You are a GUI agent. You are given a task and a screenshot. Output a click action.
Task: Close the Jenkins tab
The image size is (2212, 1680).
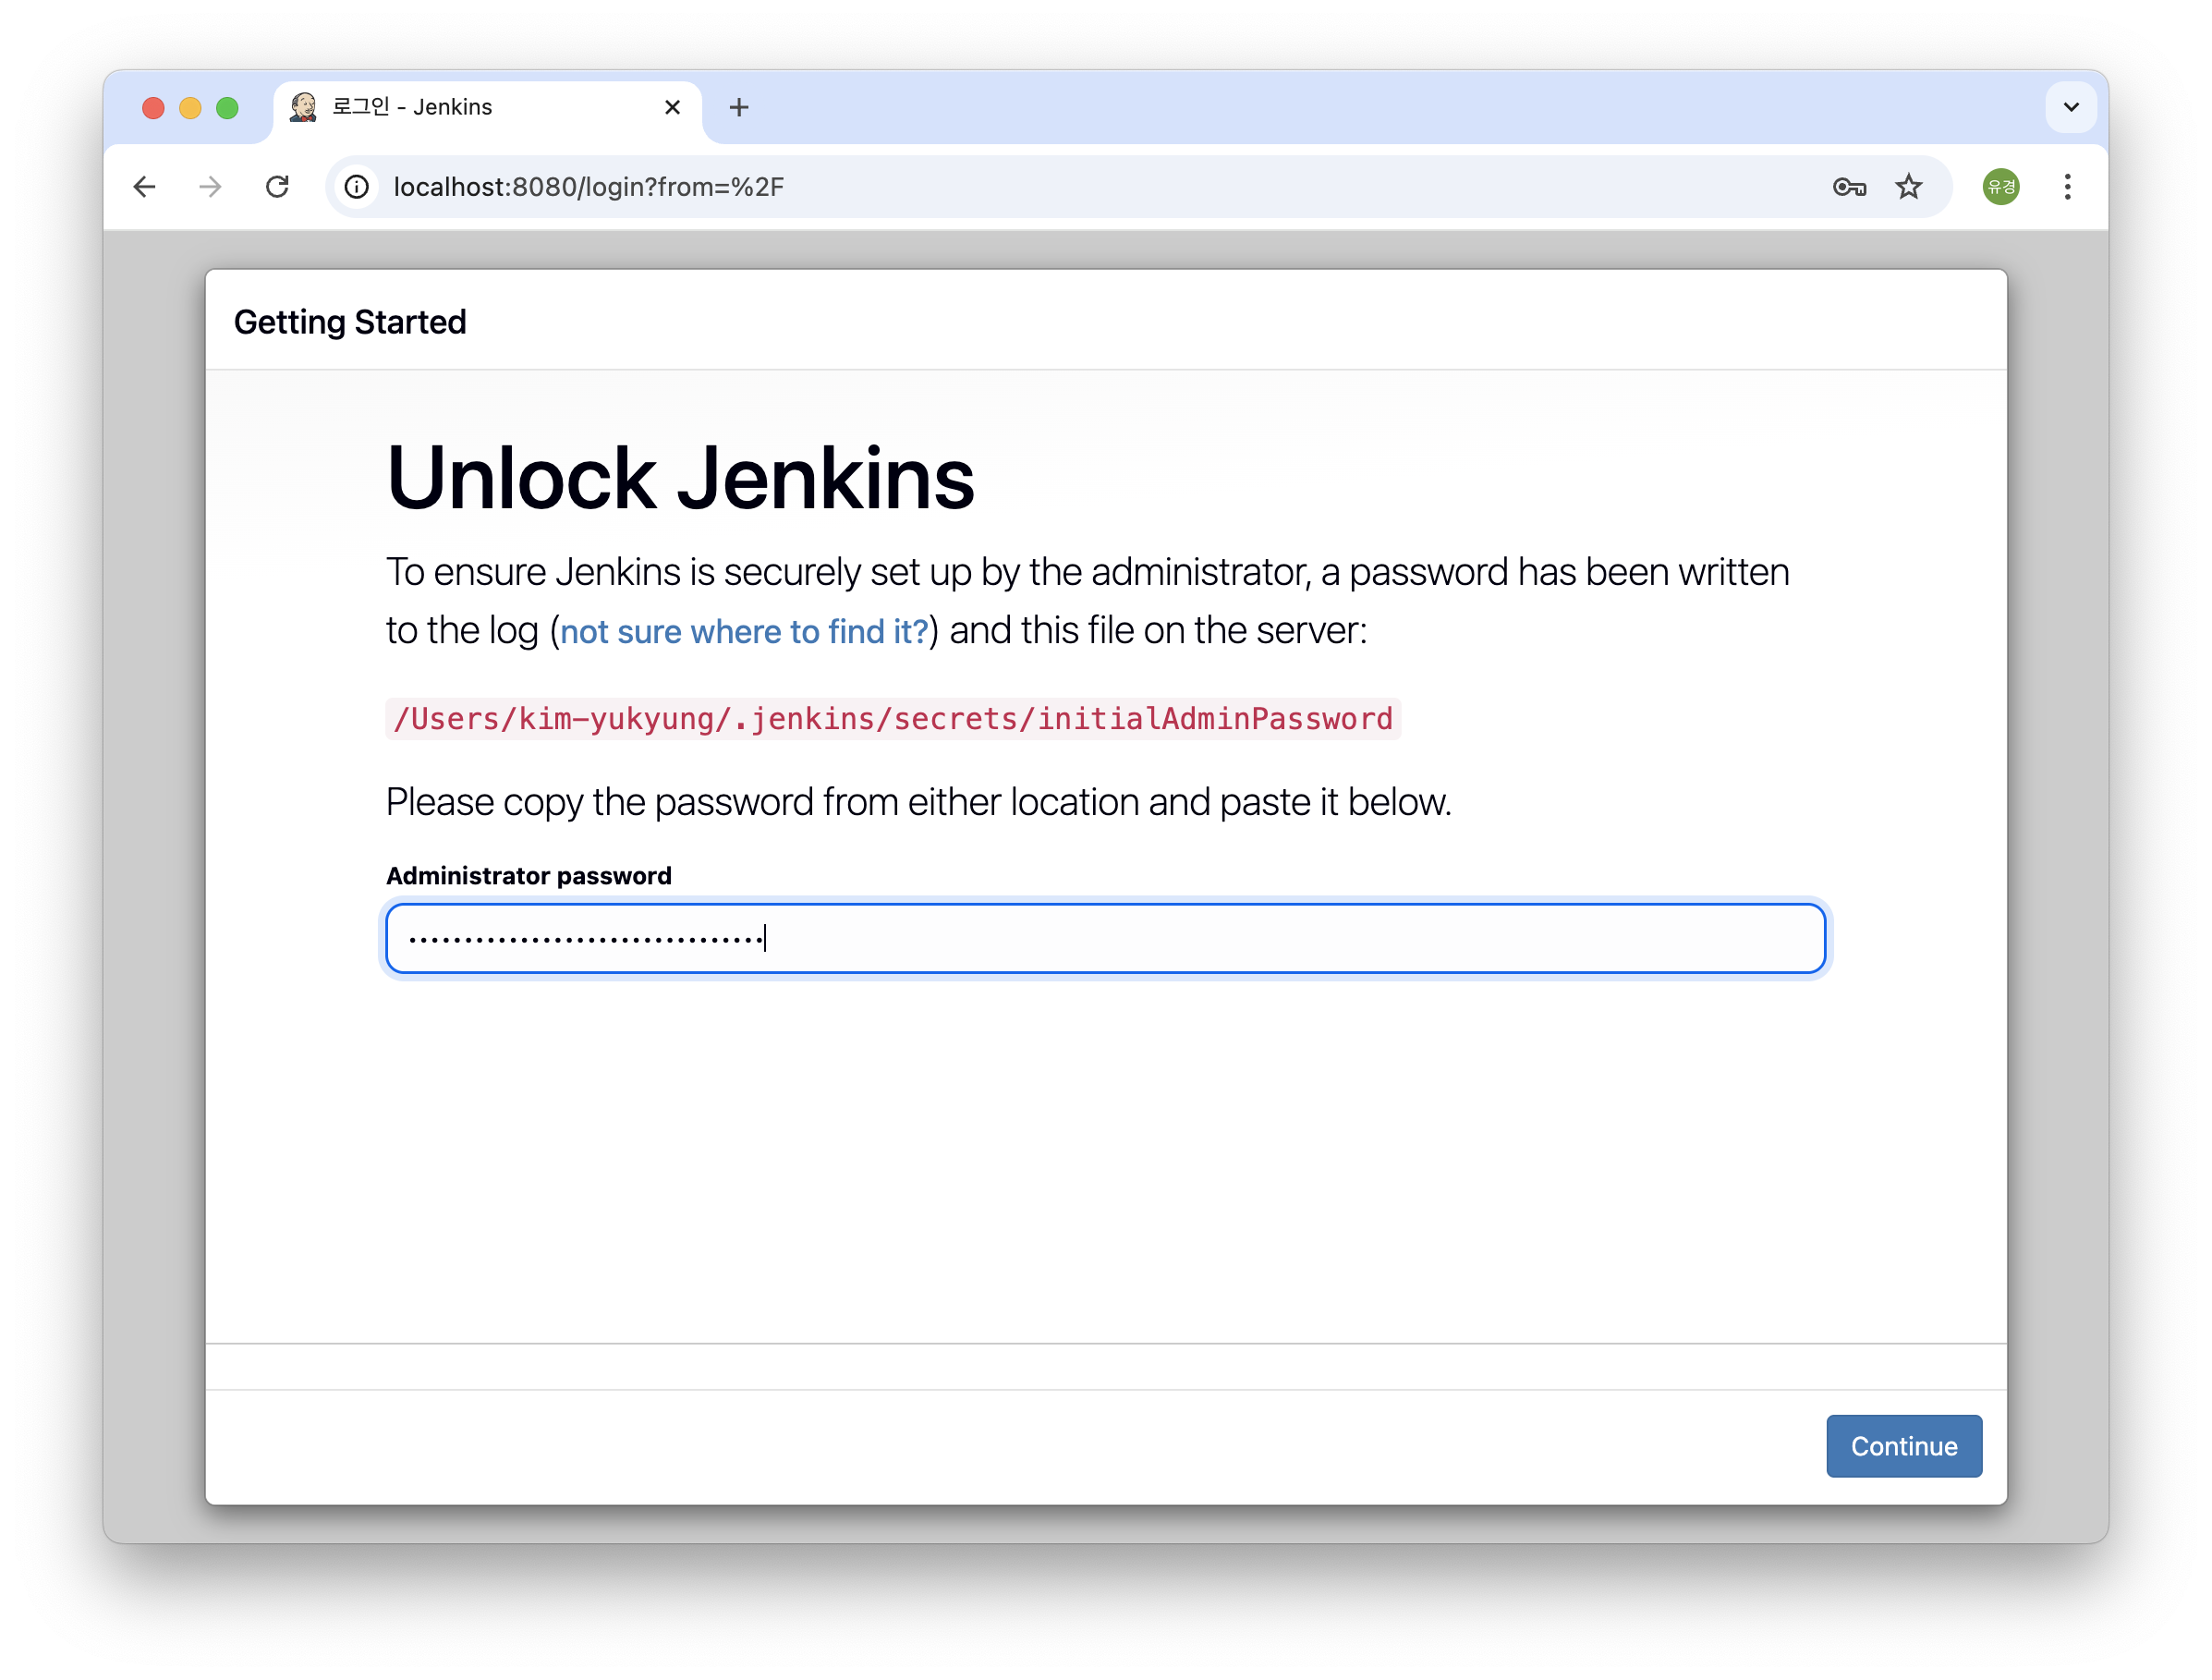click(x=672, y=107)
